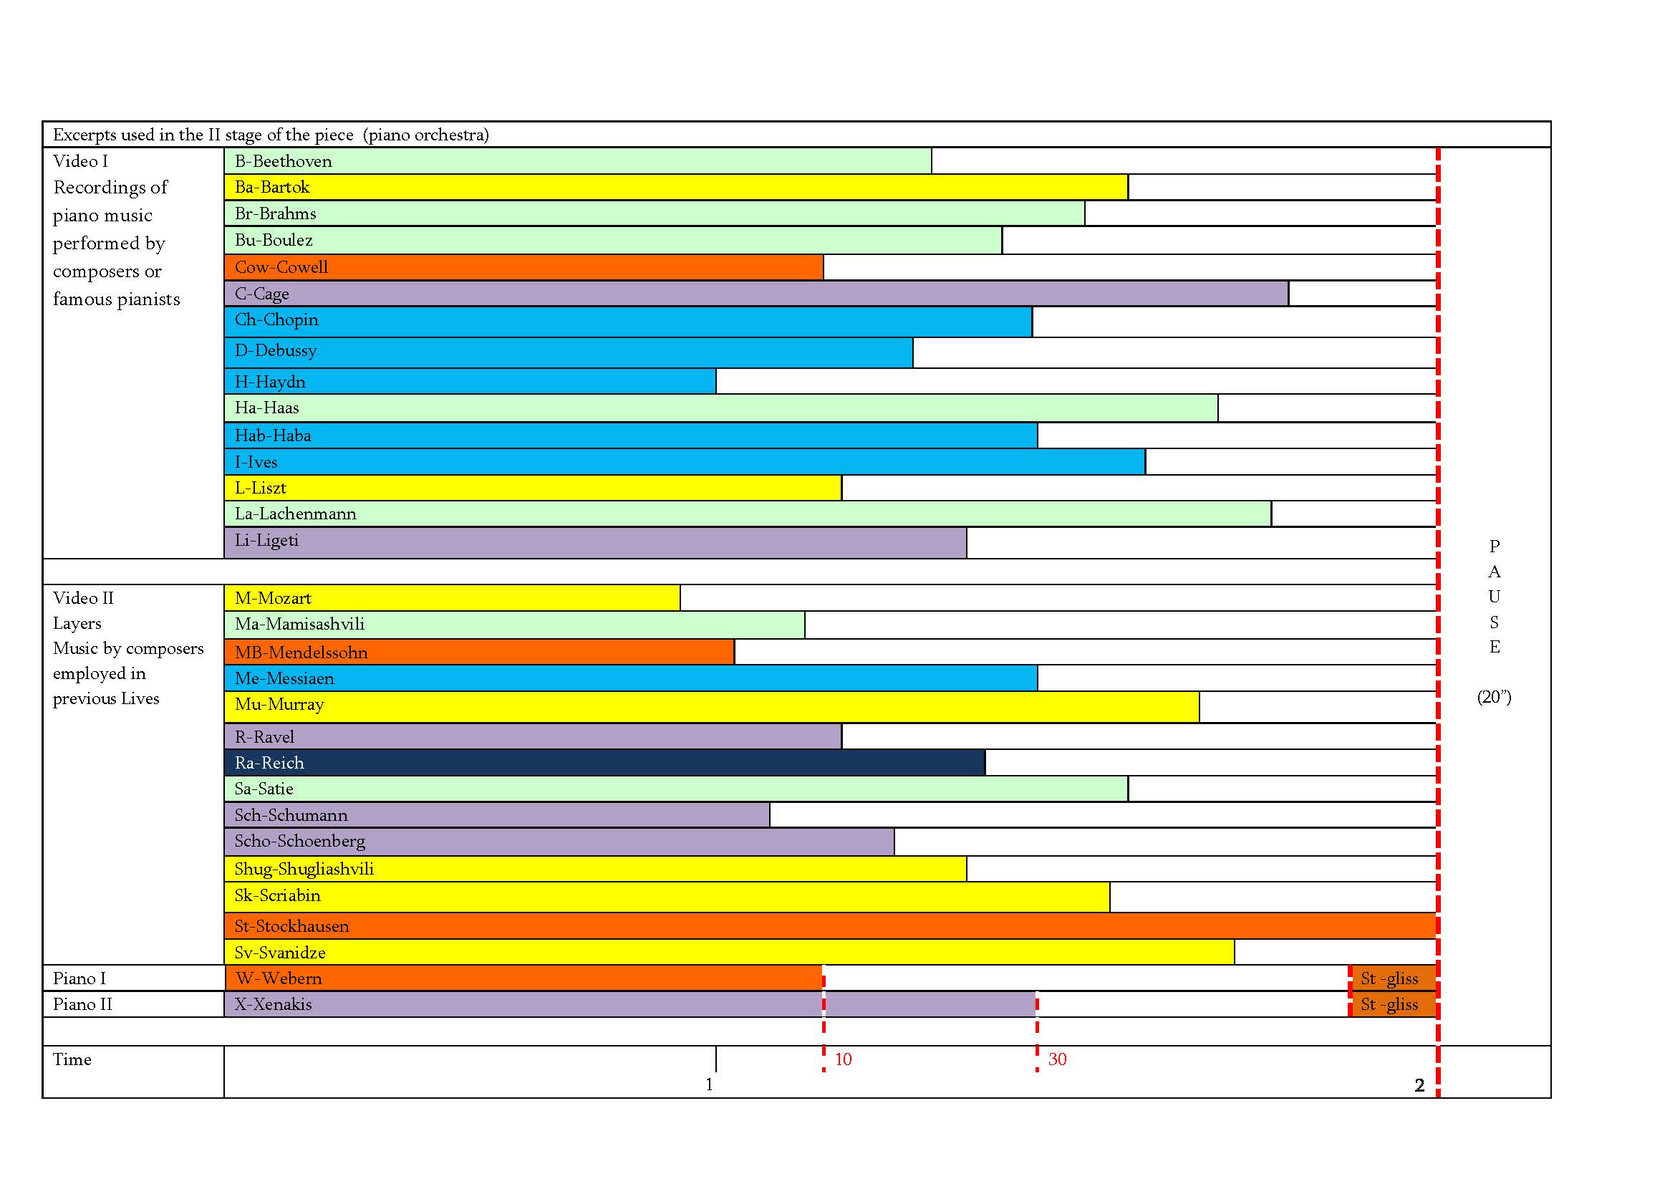
Task: Select the Video I row heading
Action: (x=81, y=161)
